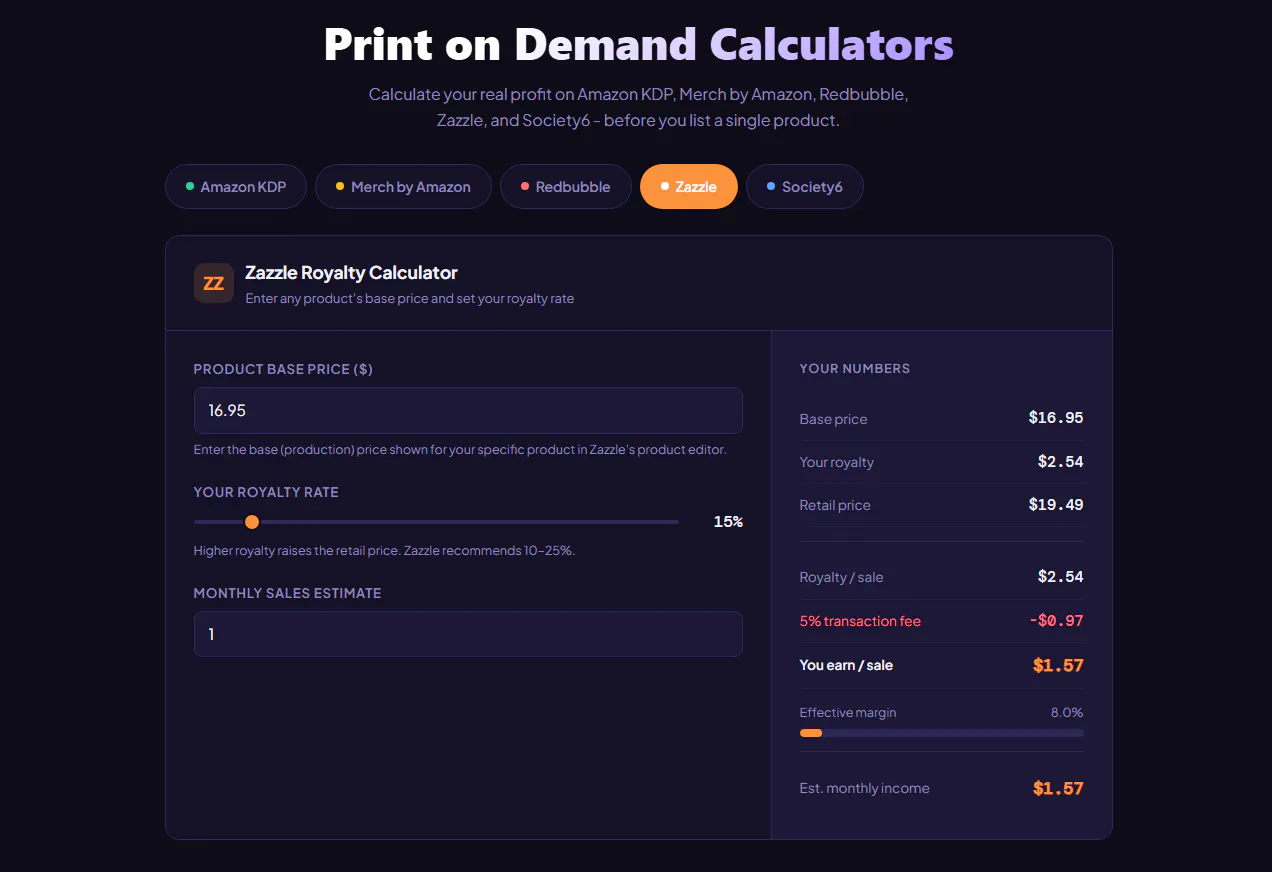Focus the Monthly Sales Estimate input
Viewport: 1272px width, 872px height.
coord(468,634)
